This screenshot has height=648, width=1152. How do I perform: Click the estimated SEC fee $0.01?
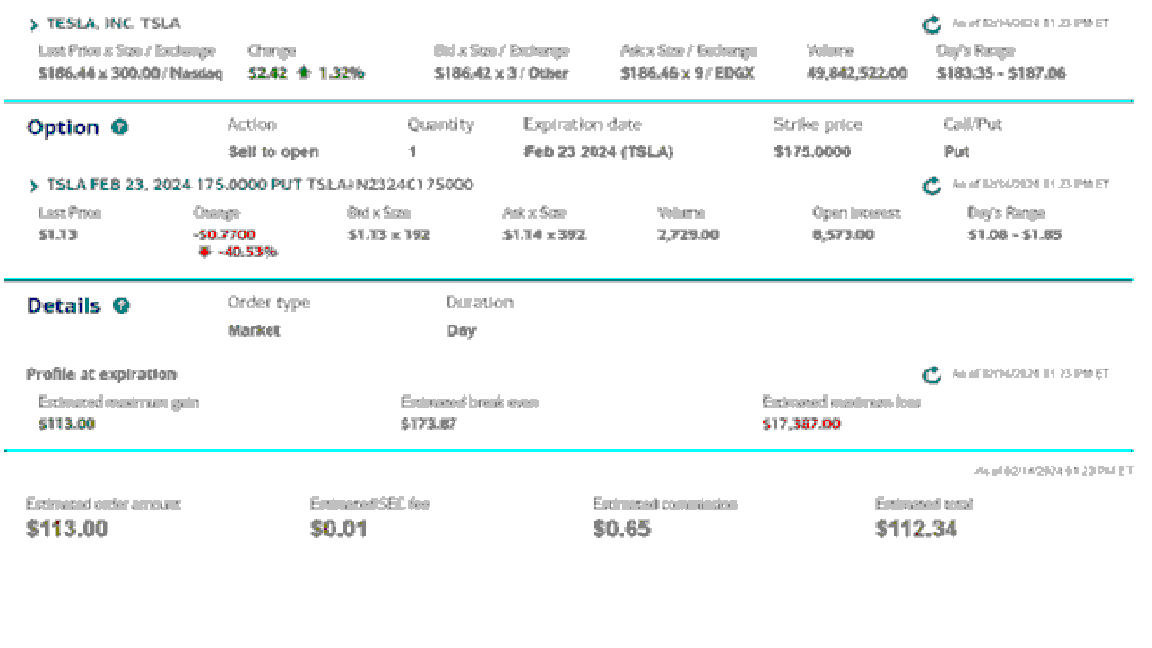339,529
